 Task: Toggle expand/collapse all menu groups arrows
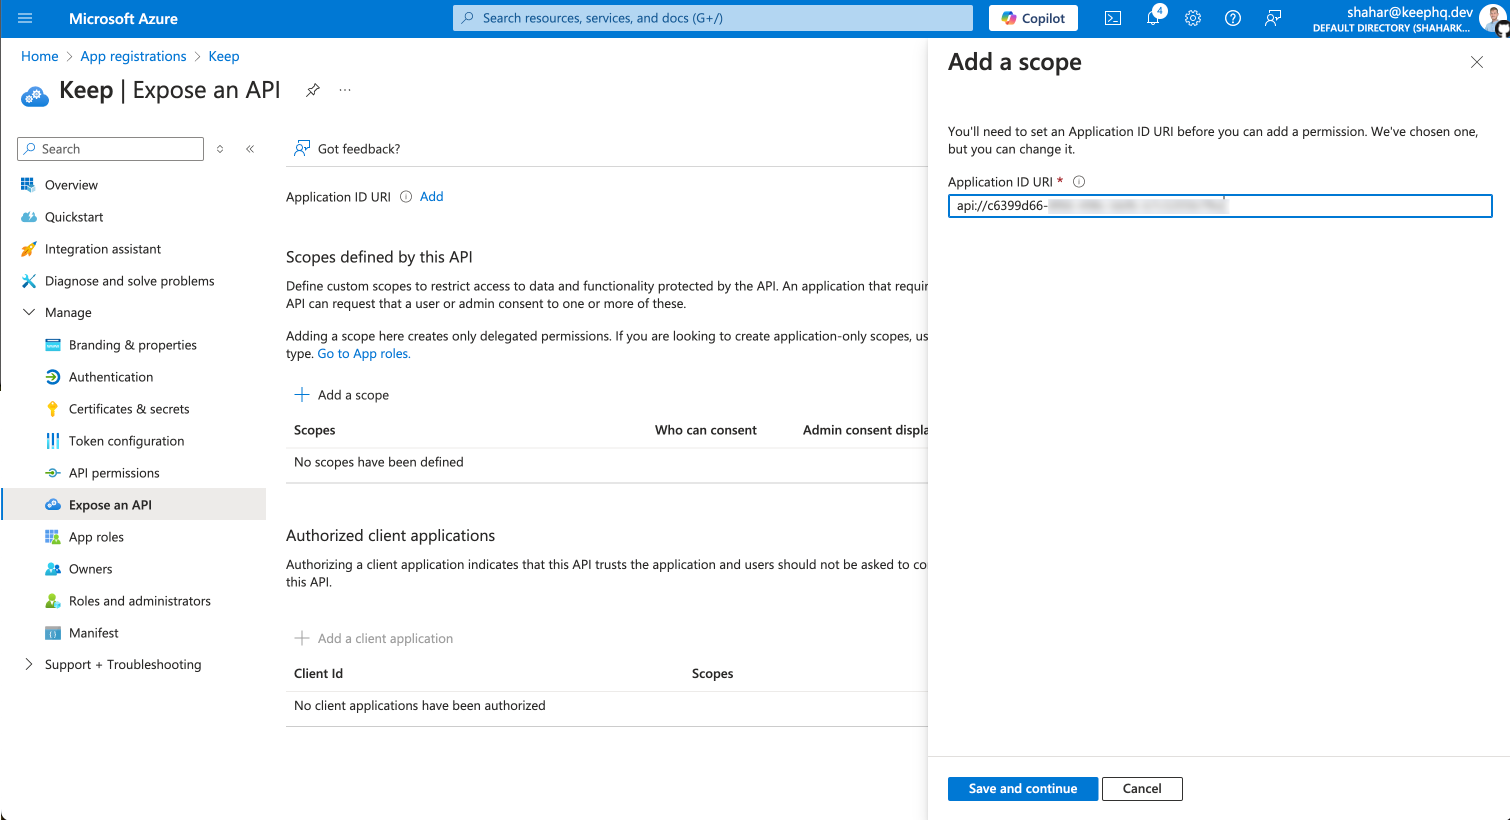tap(220, 149)
